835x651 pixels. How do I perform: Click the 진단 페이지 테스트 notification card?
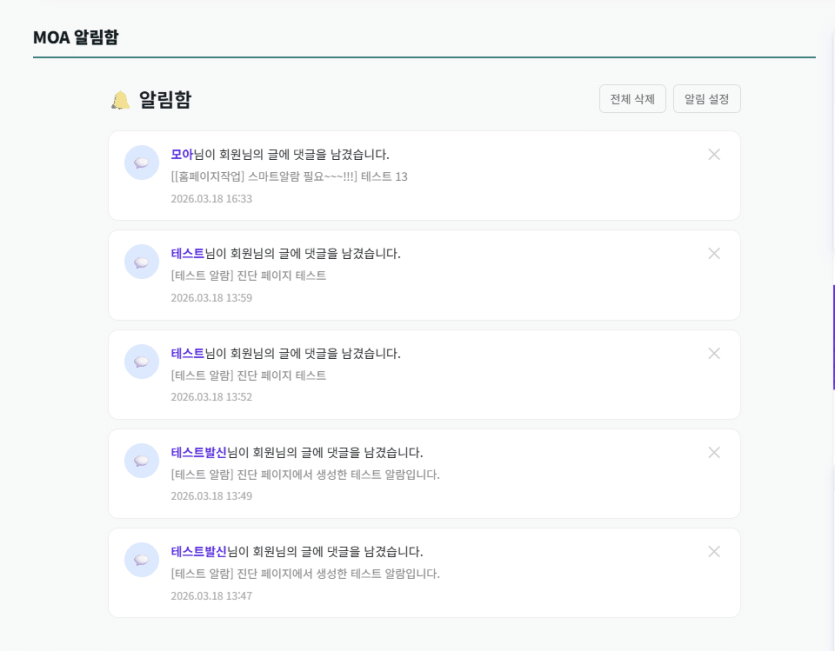point(420,274)
